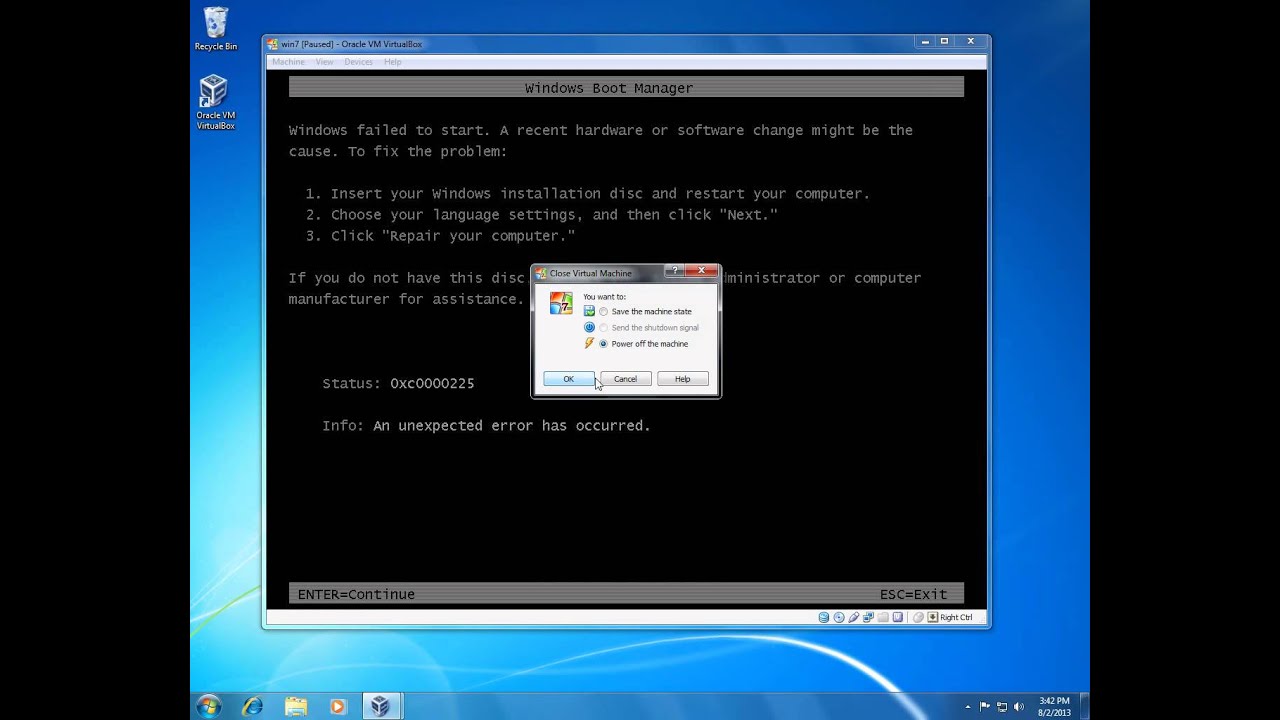Select Send the shutdown signal option
This screenshot has width=1280, height=720.
(x=649, y=327)
